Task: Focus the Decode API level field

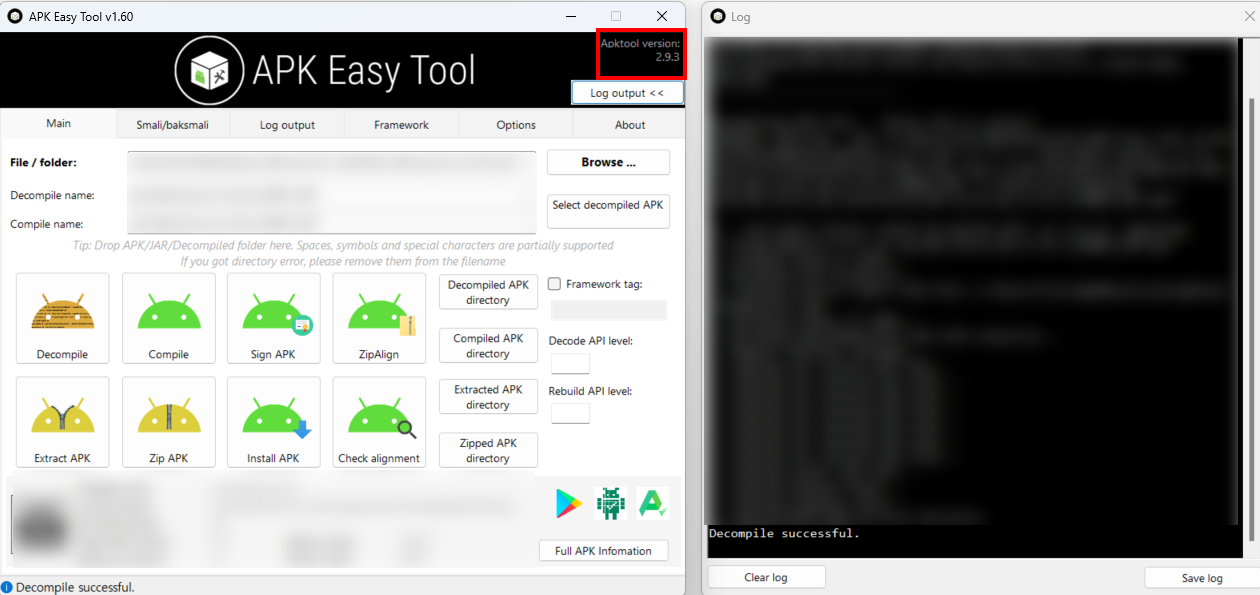Action: (570, 363)
